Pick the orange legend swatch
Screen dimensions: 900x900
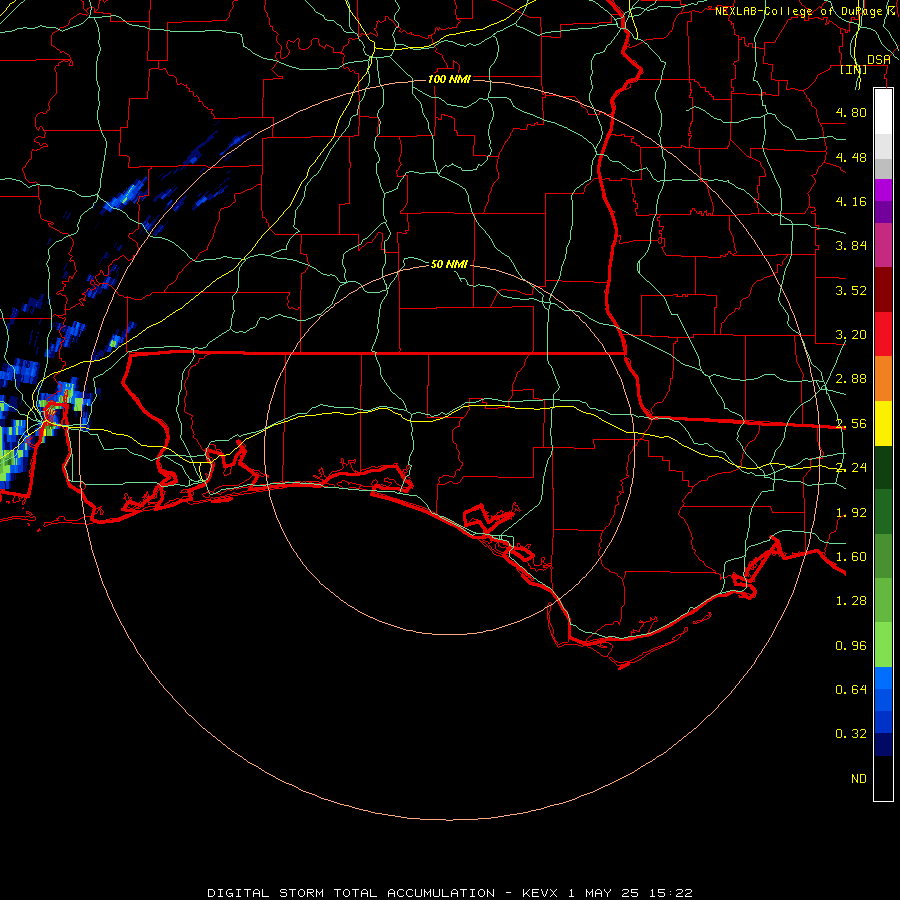(883, 379)
